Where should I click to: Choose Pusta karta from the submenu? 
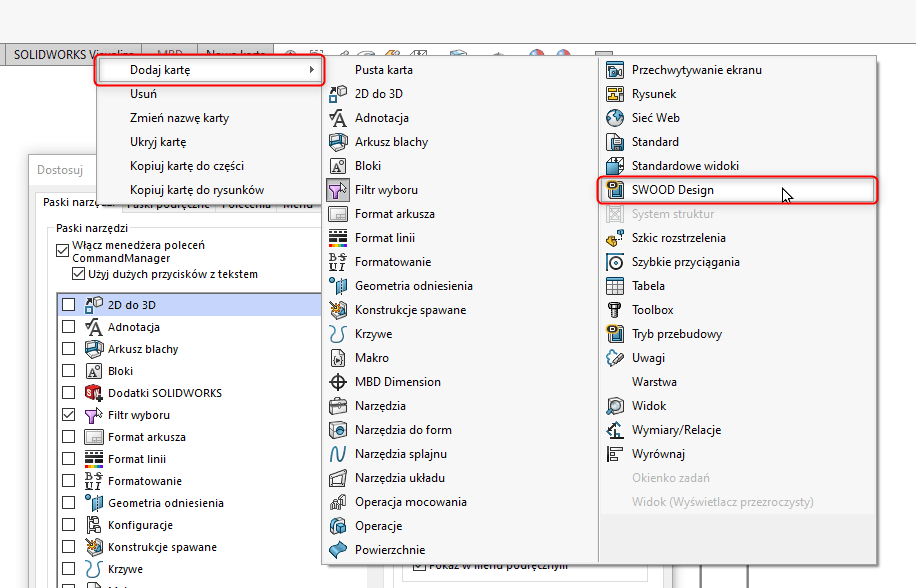tap(460, 70)
